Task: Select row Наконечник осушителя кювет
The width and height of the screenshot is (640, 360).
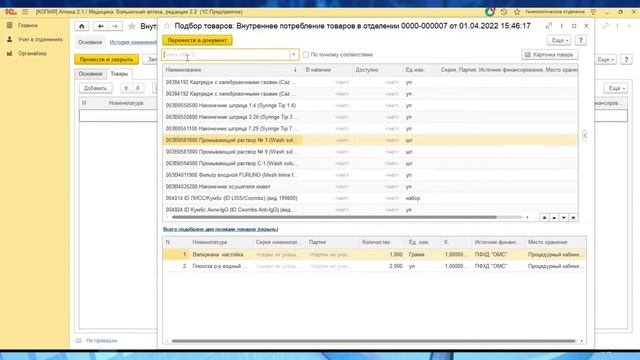Action: point(370,187)
